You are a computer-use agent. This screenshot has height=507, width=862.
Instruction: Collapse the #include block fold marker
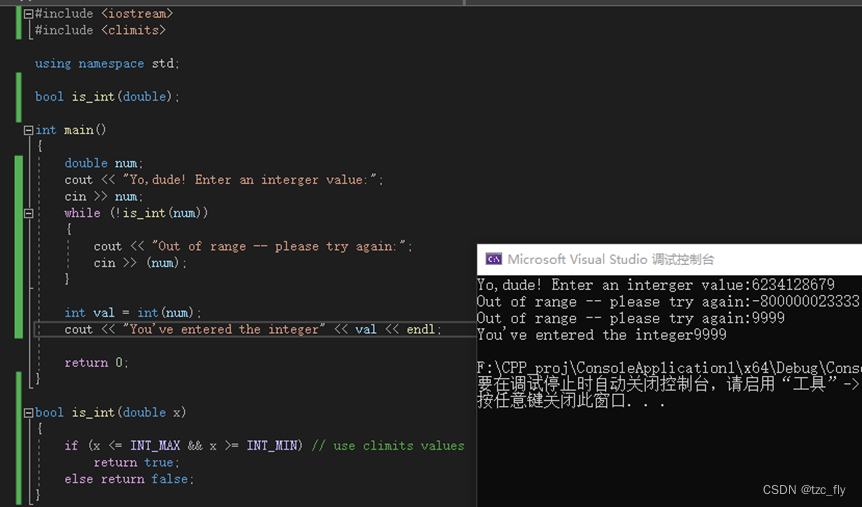pos(29,14)
